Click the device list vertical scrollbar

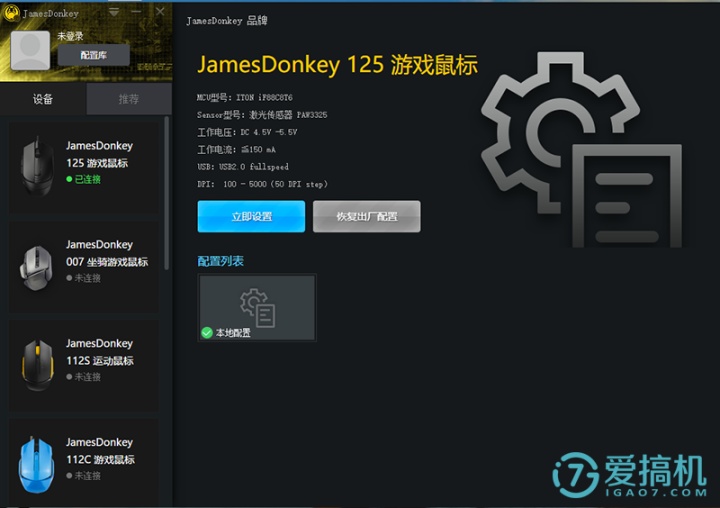pos(166,193)
